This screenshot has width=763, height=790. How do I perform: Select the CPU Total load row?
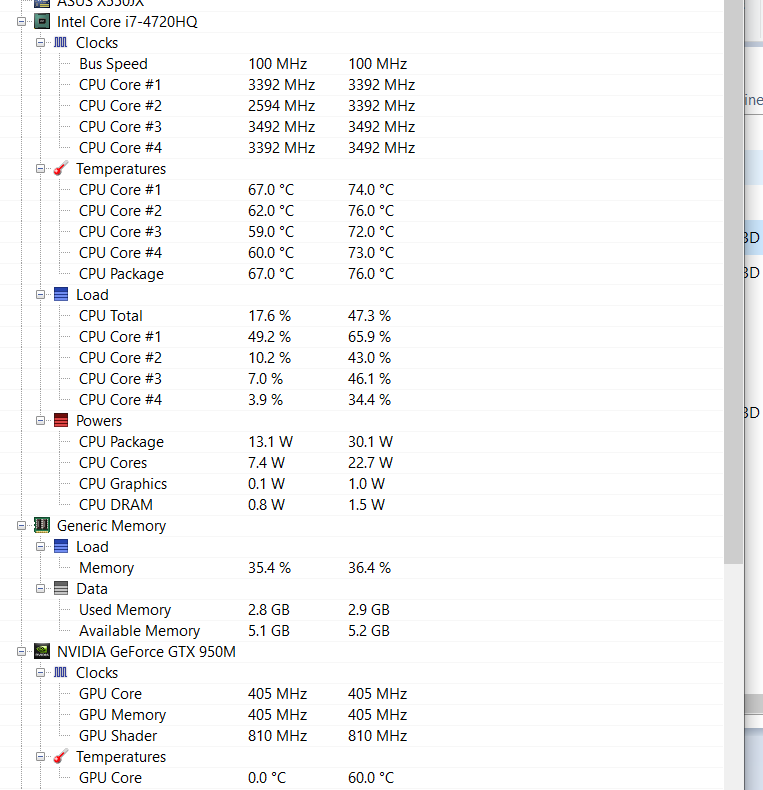[x=362, y=316]
